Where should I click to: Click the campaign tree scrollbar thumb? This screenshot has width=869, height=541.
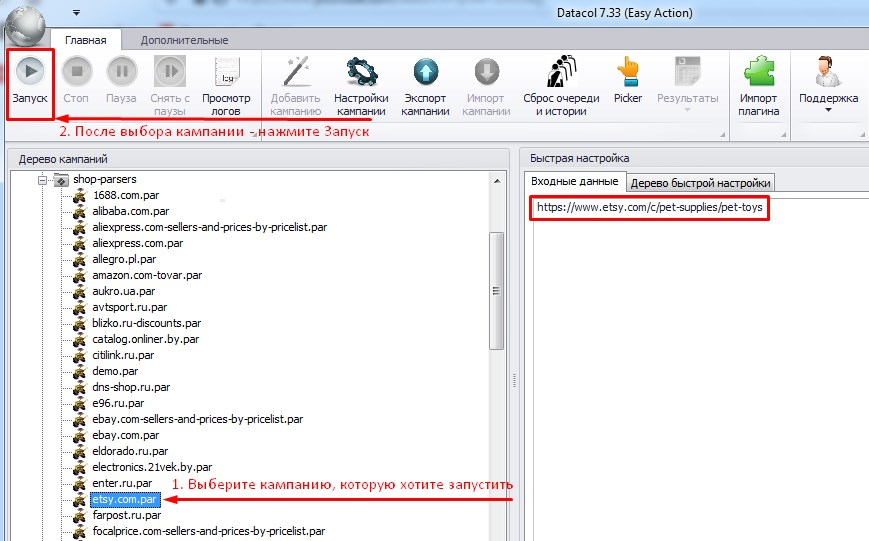point(497,291)
